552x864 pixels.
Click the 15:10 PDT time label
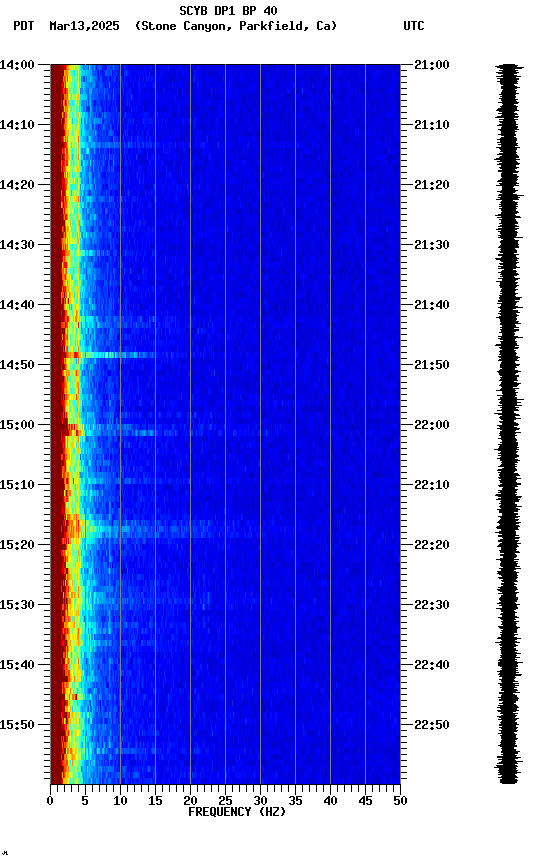point(17,485)
